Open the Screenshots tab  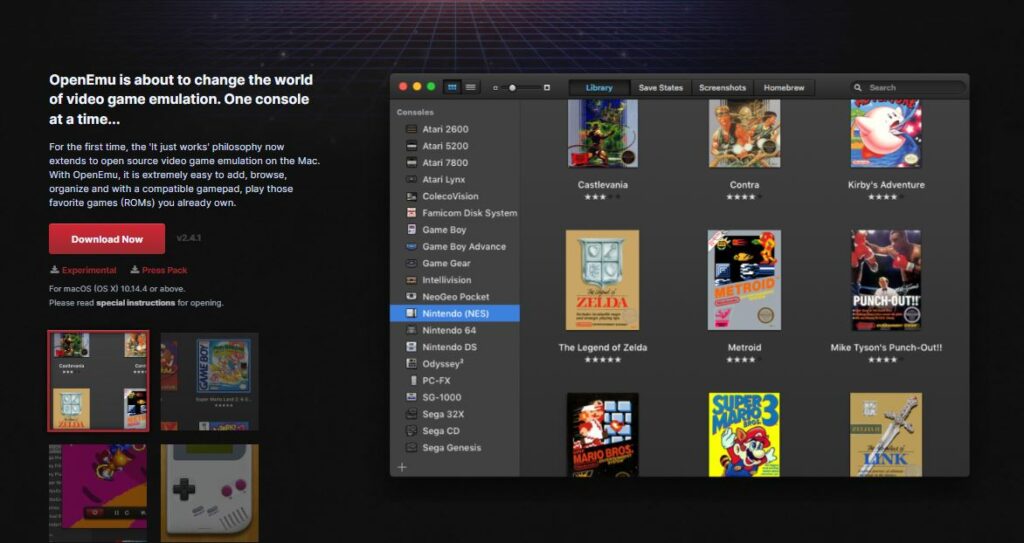[722, 88]
